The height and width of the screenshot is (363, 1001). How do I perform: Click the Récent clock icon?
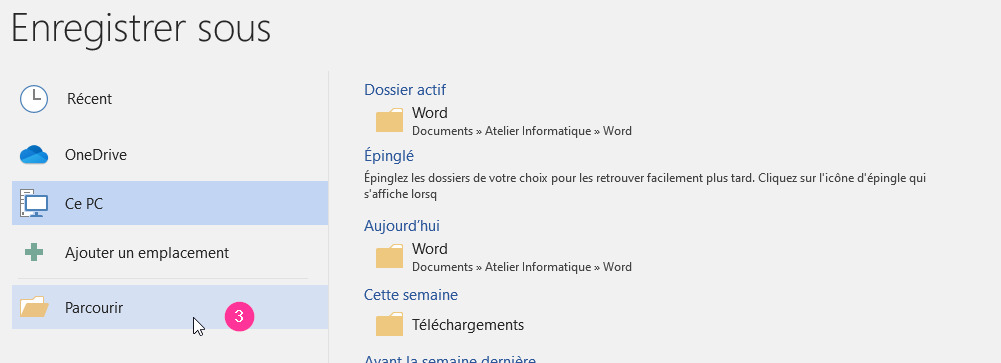[34, 99]
